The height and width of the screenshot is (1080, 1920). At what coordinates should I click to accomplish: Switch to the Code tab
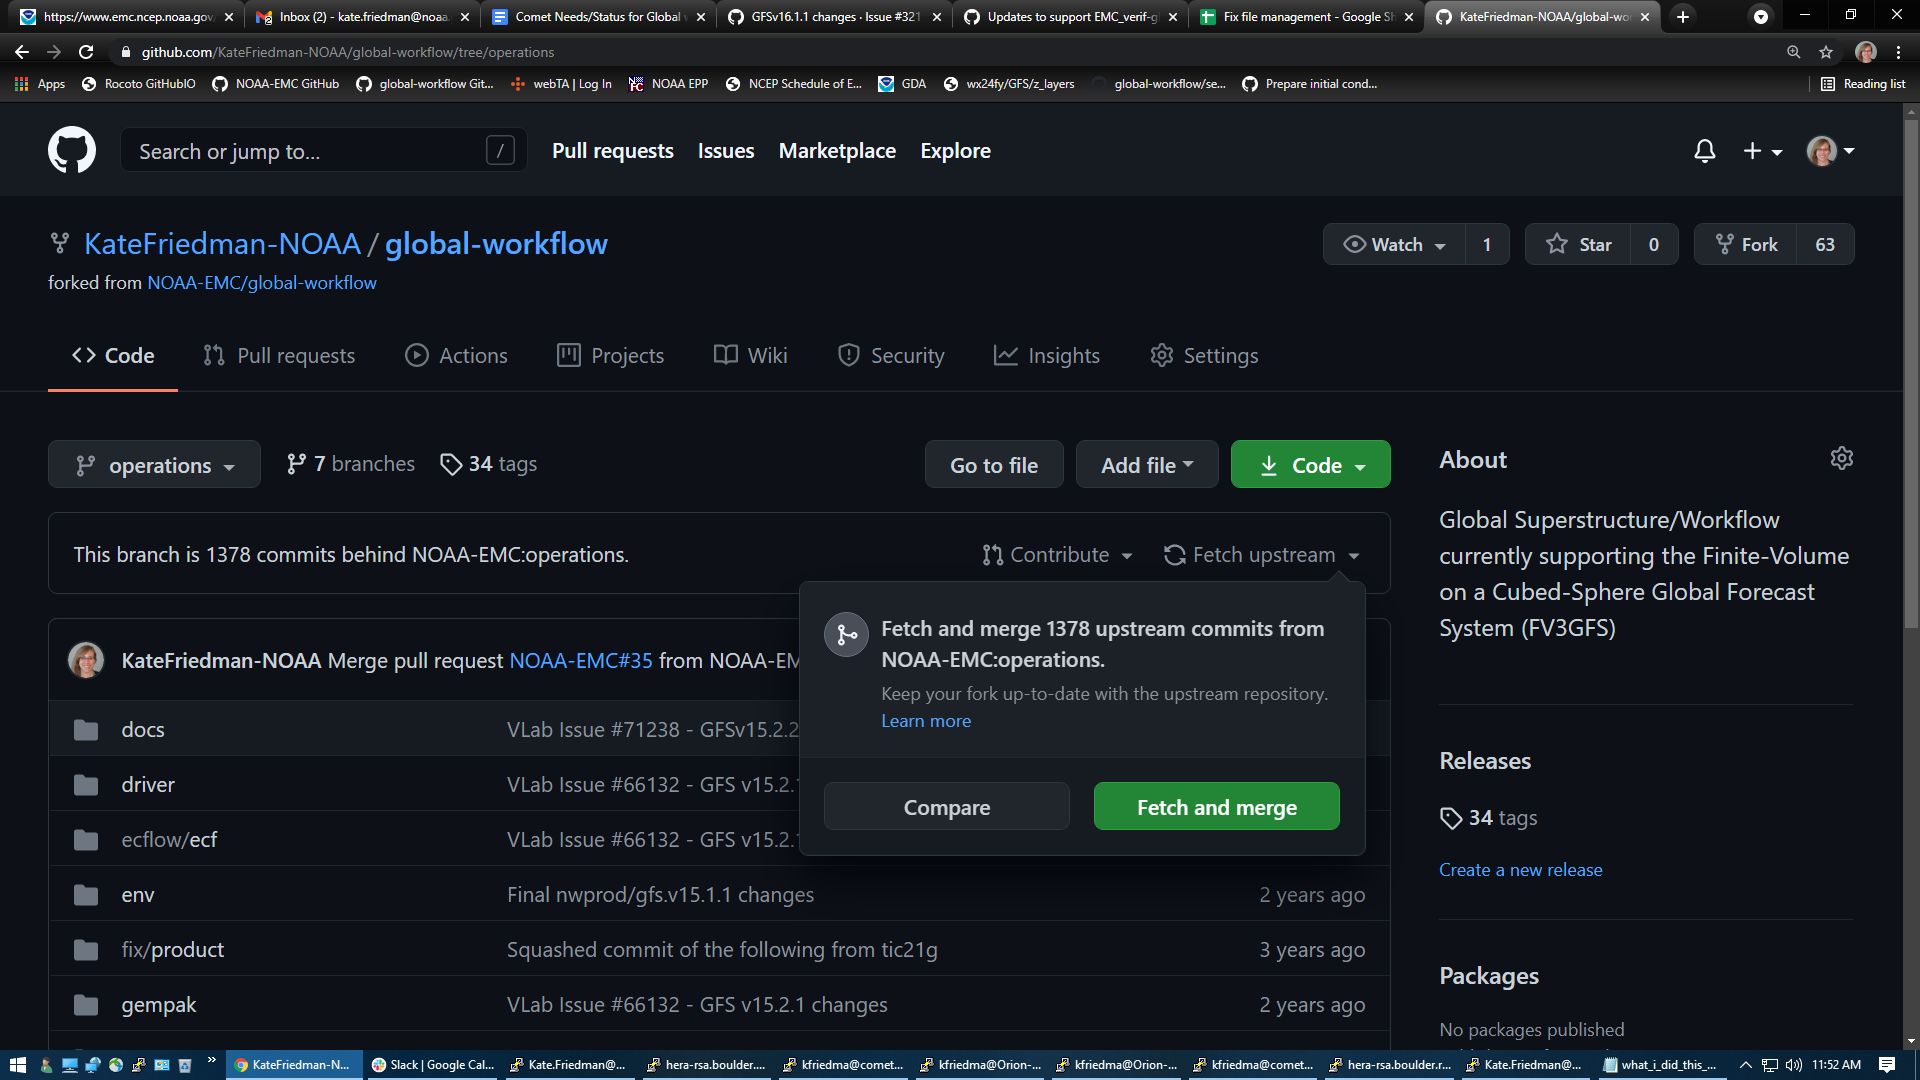[113, 356]
